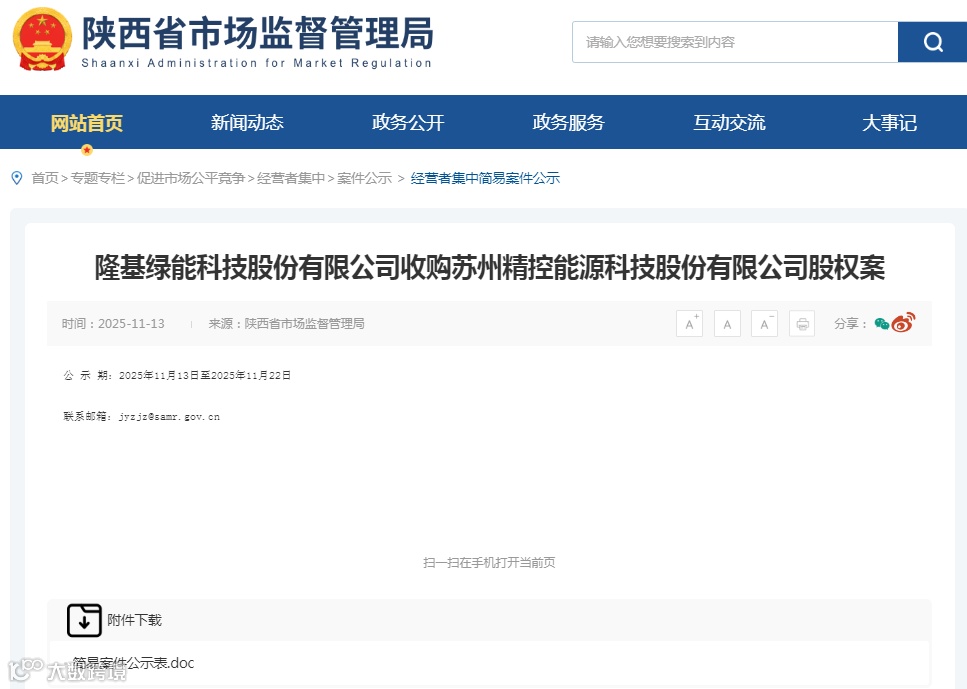The image size is (967, 689).
Task: Click the attachment download icon
Action: pyautogui.click(x=84, y=619)
